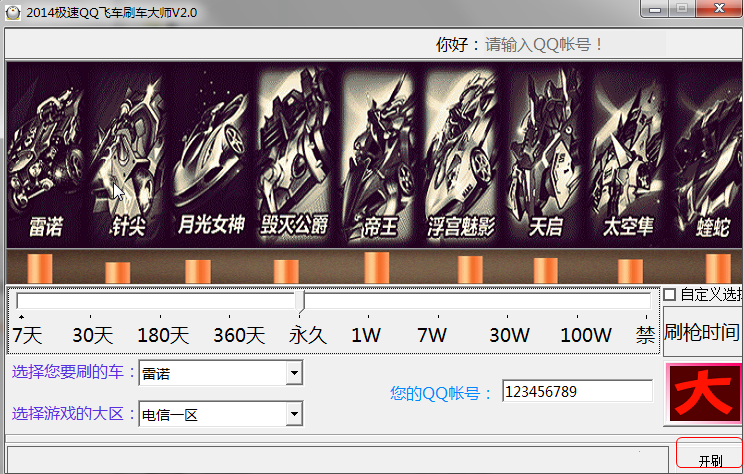Screen dimensions: 744x474
Task: Click the red 大 icon
Action: (705, 393)
